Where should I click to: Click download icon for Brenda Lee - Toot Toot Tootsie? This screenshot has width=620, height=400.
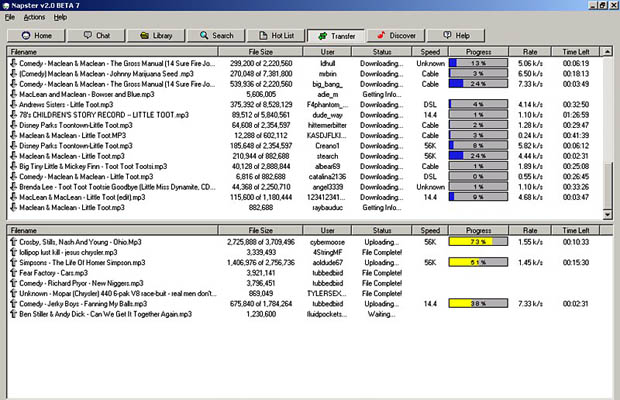[13, 187]
